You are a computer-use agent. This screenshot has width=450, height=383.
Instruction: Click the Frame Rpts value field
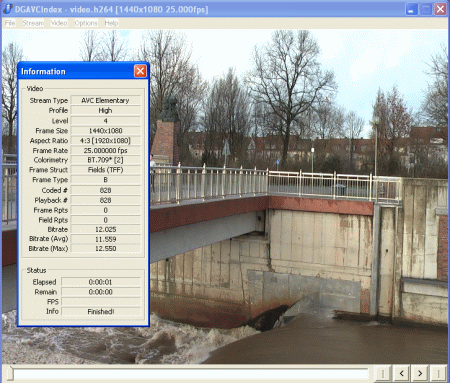[105, 210]
